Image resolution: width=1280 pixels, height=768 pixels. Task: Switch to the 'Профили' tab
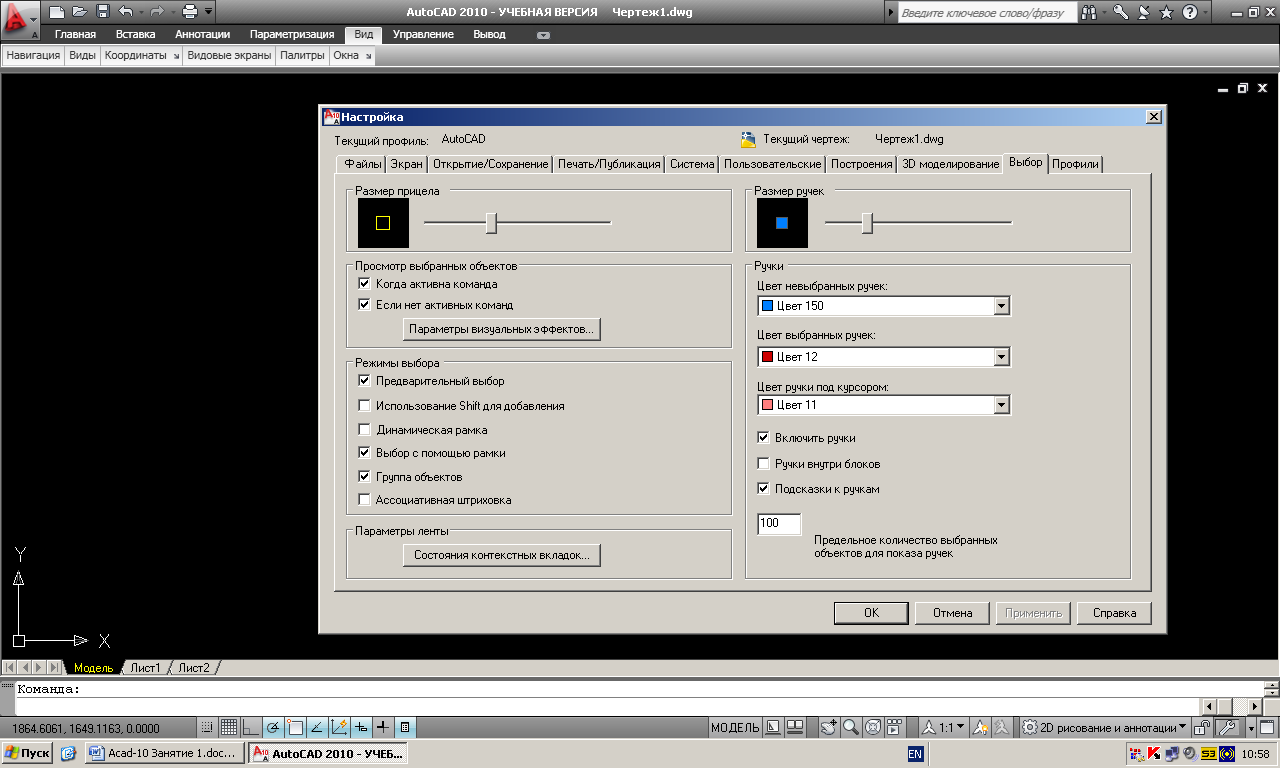1076,164
